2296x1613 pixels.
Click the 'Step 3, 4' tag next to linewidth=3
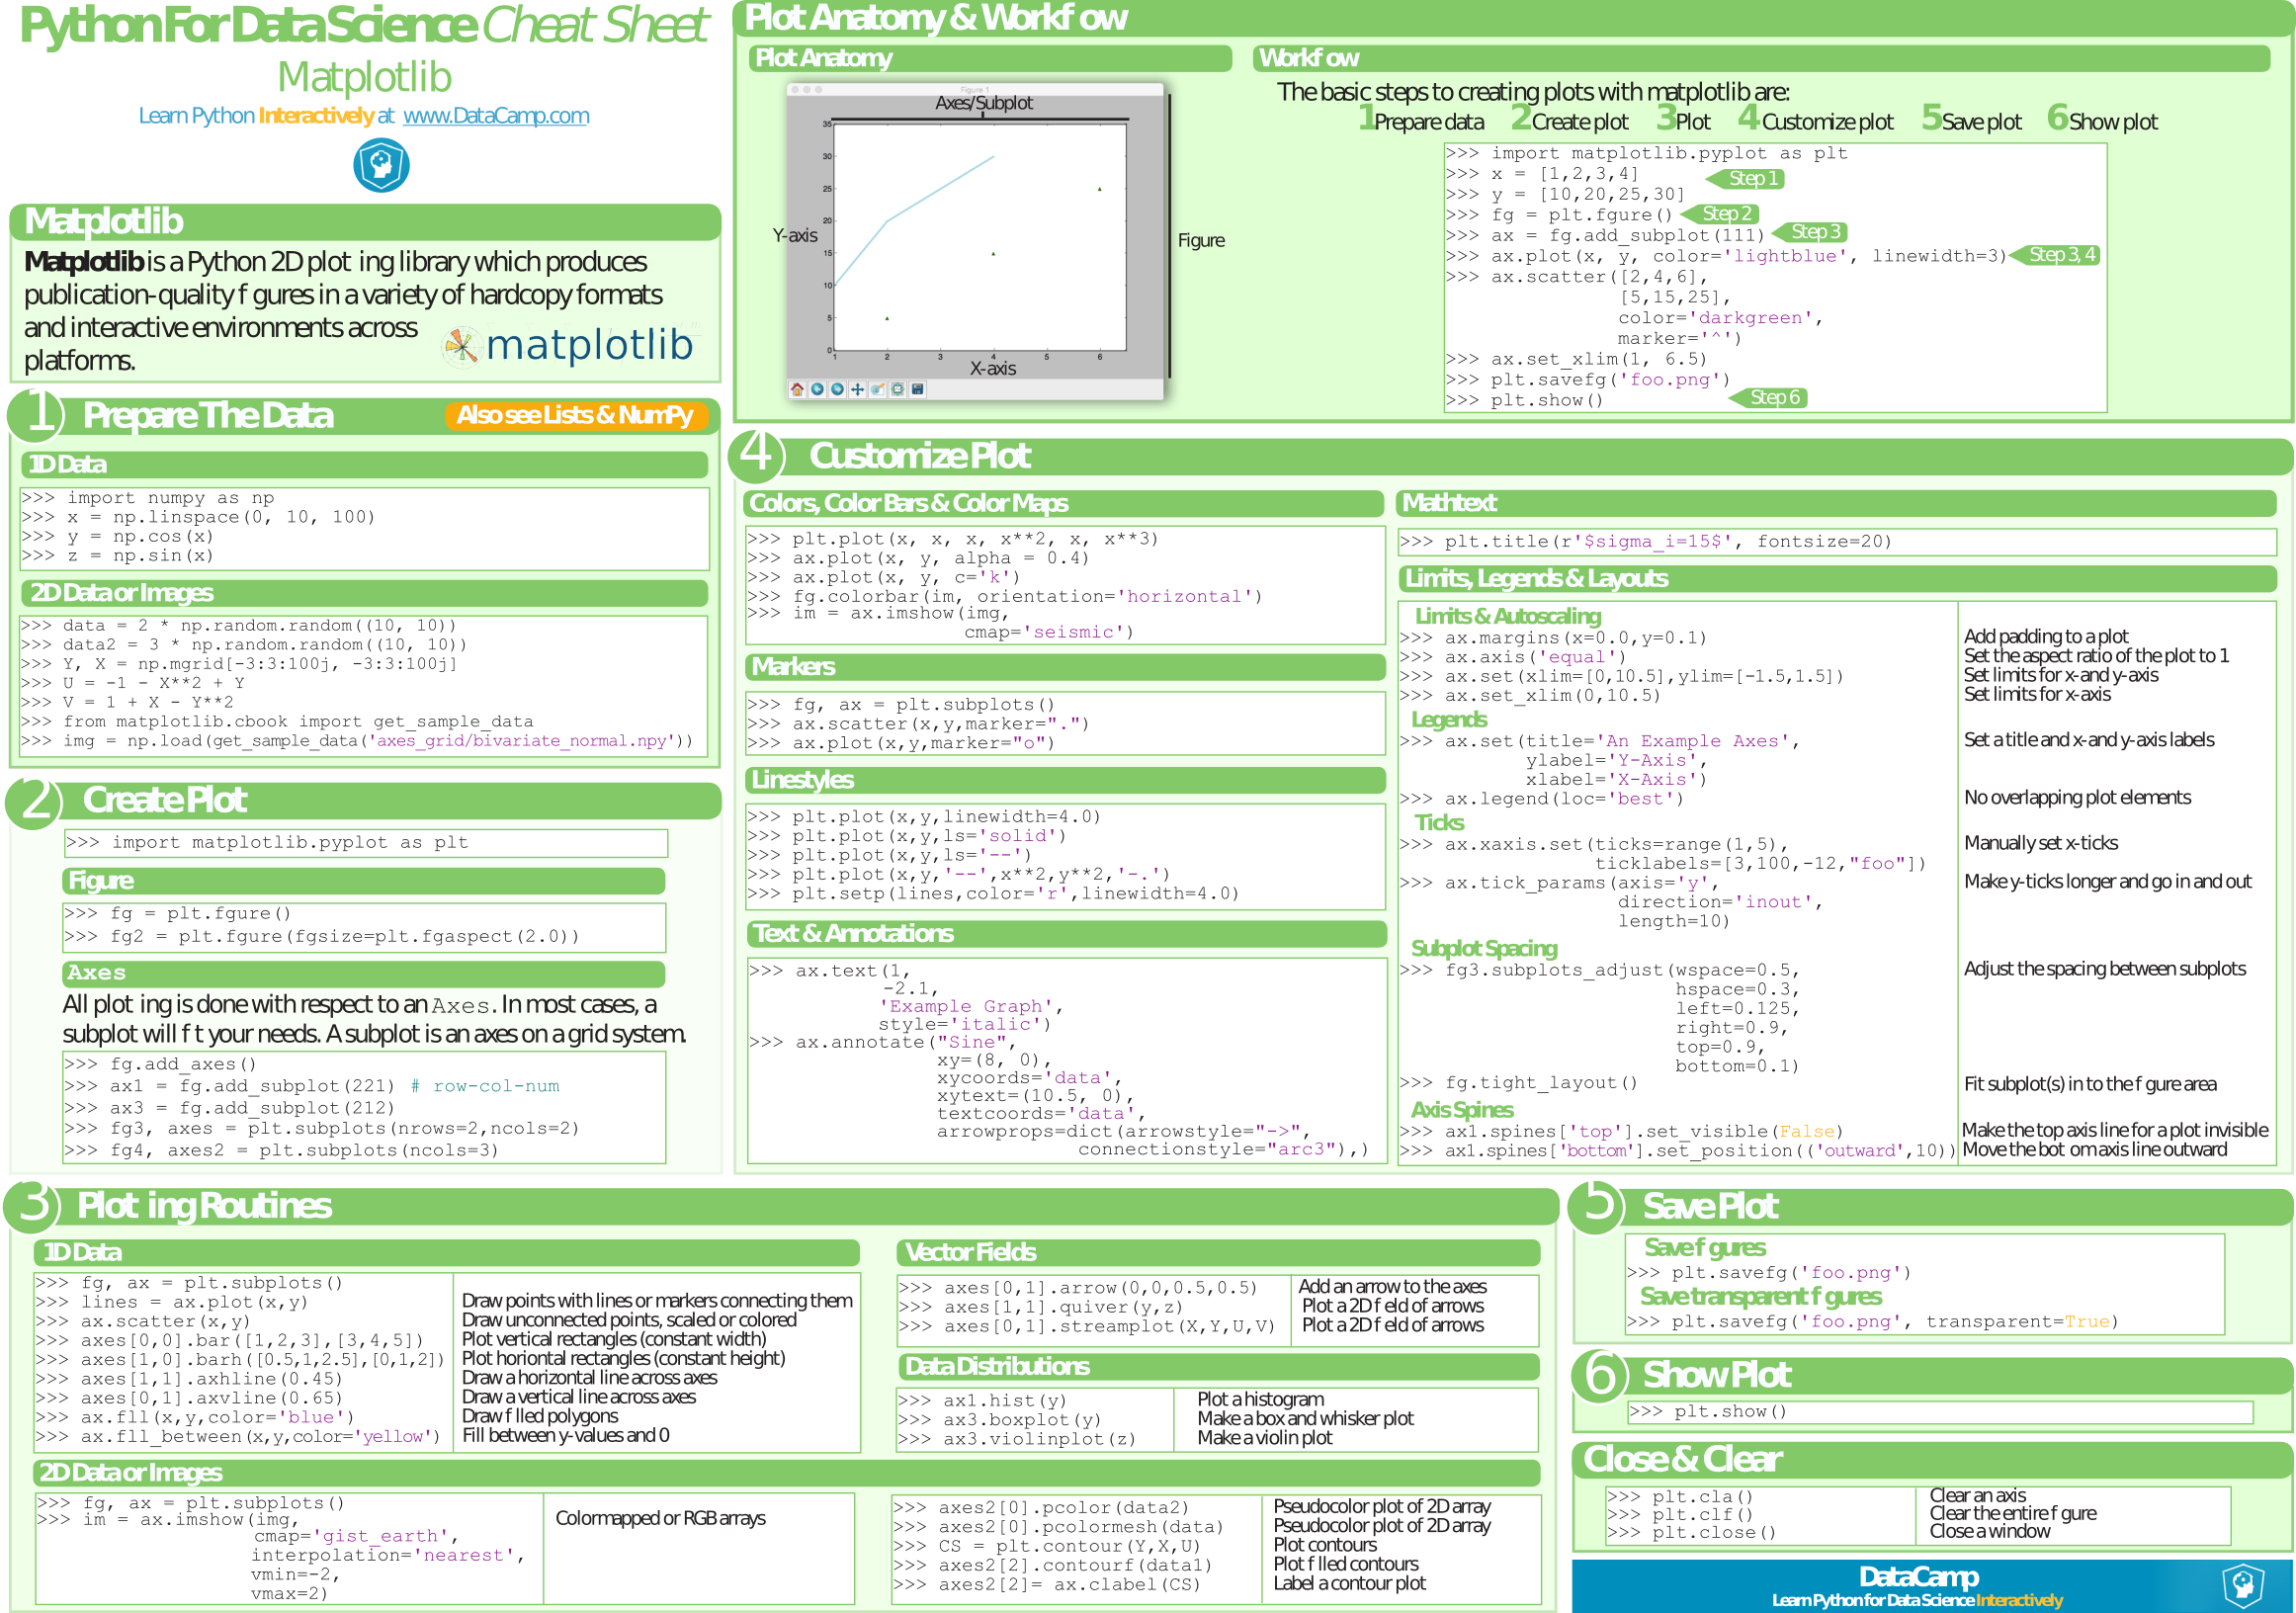2054,255
